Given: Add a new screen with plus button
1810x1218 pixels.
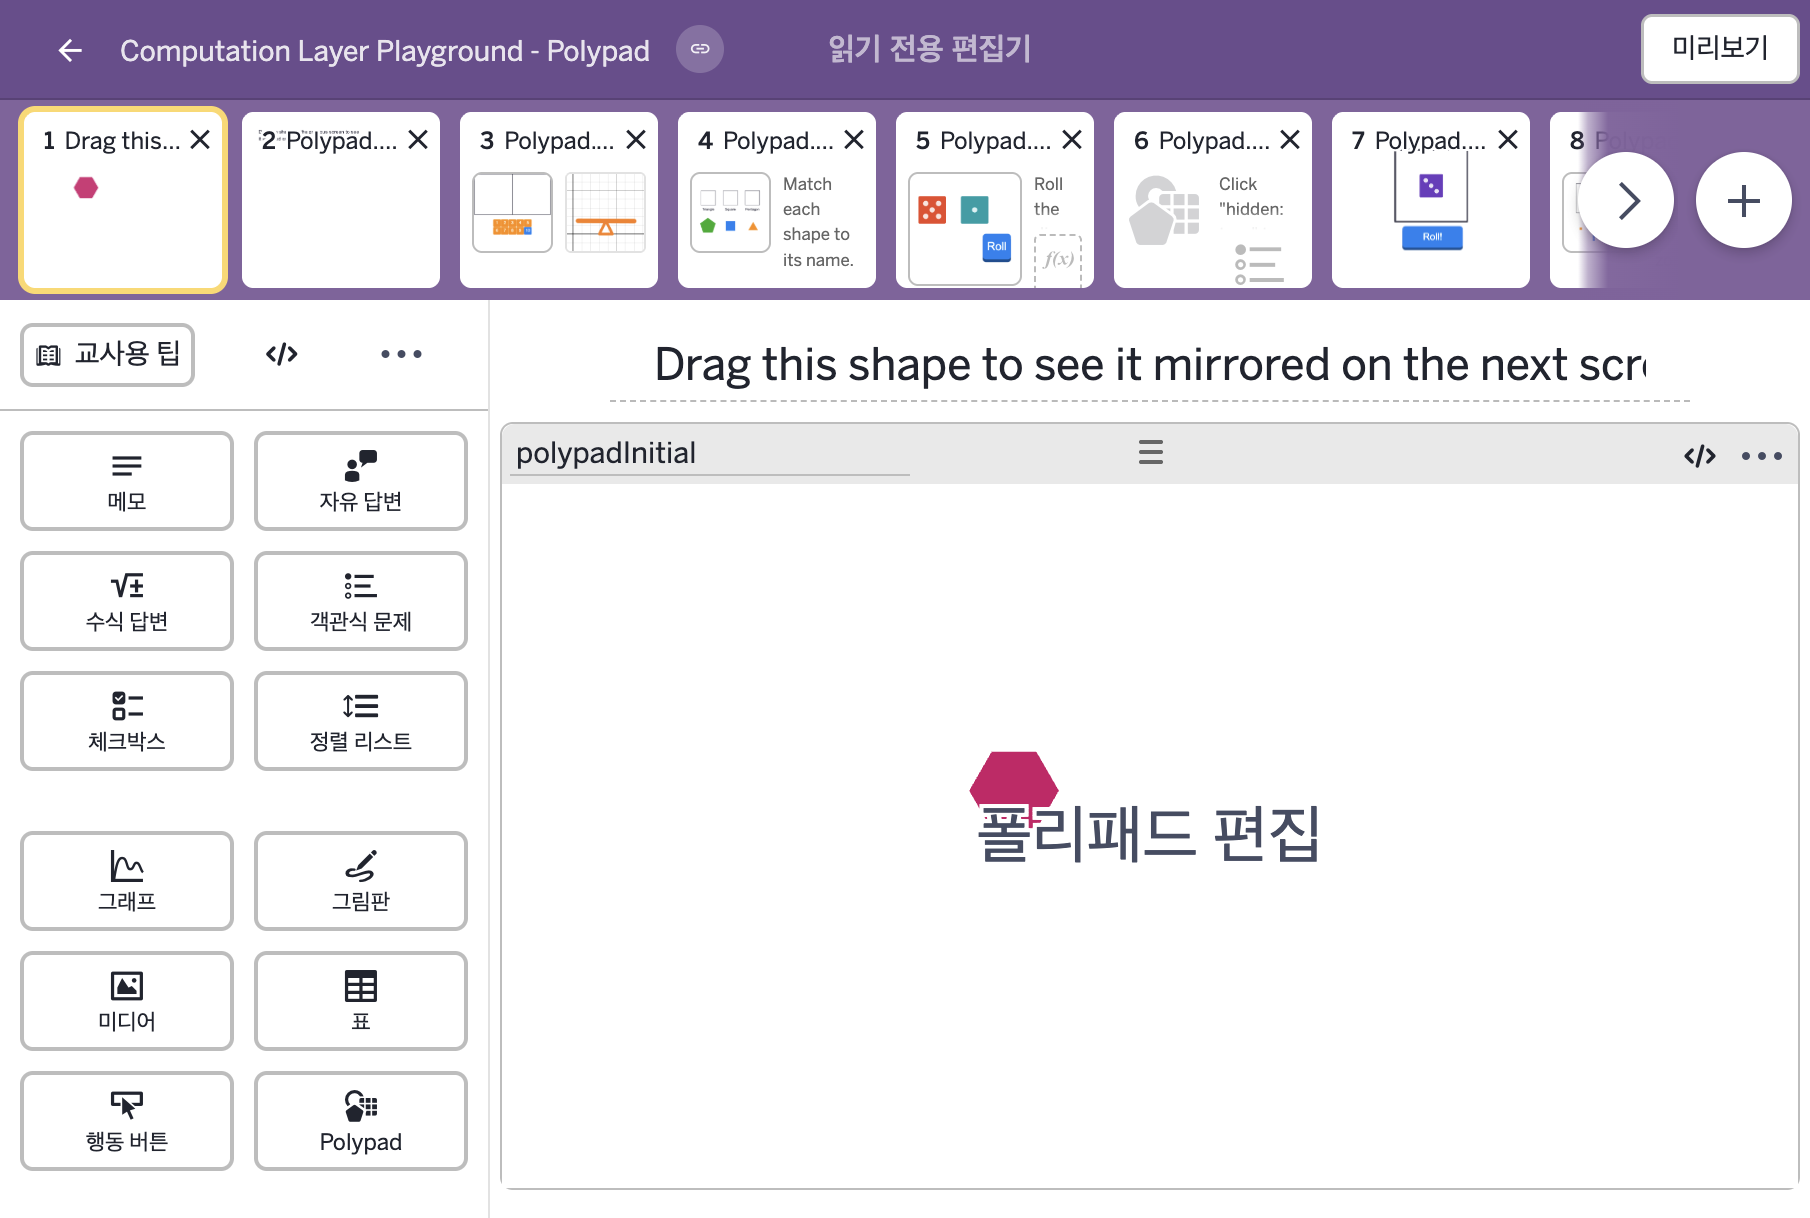Looking at the screenshot, I should (1744, 200).
